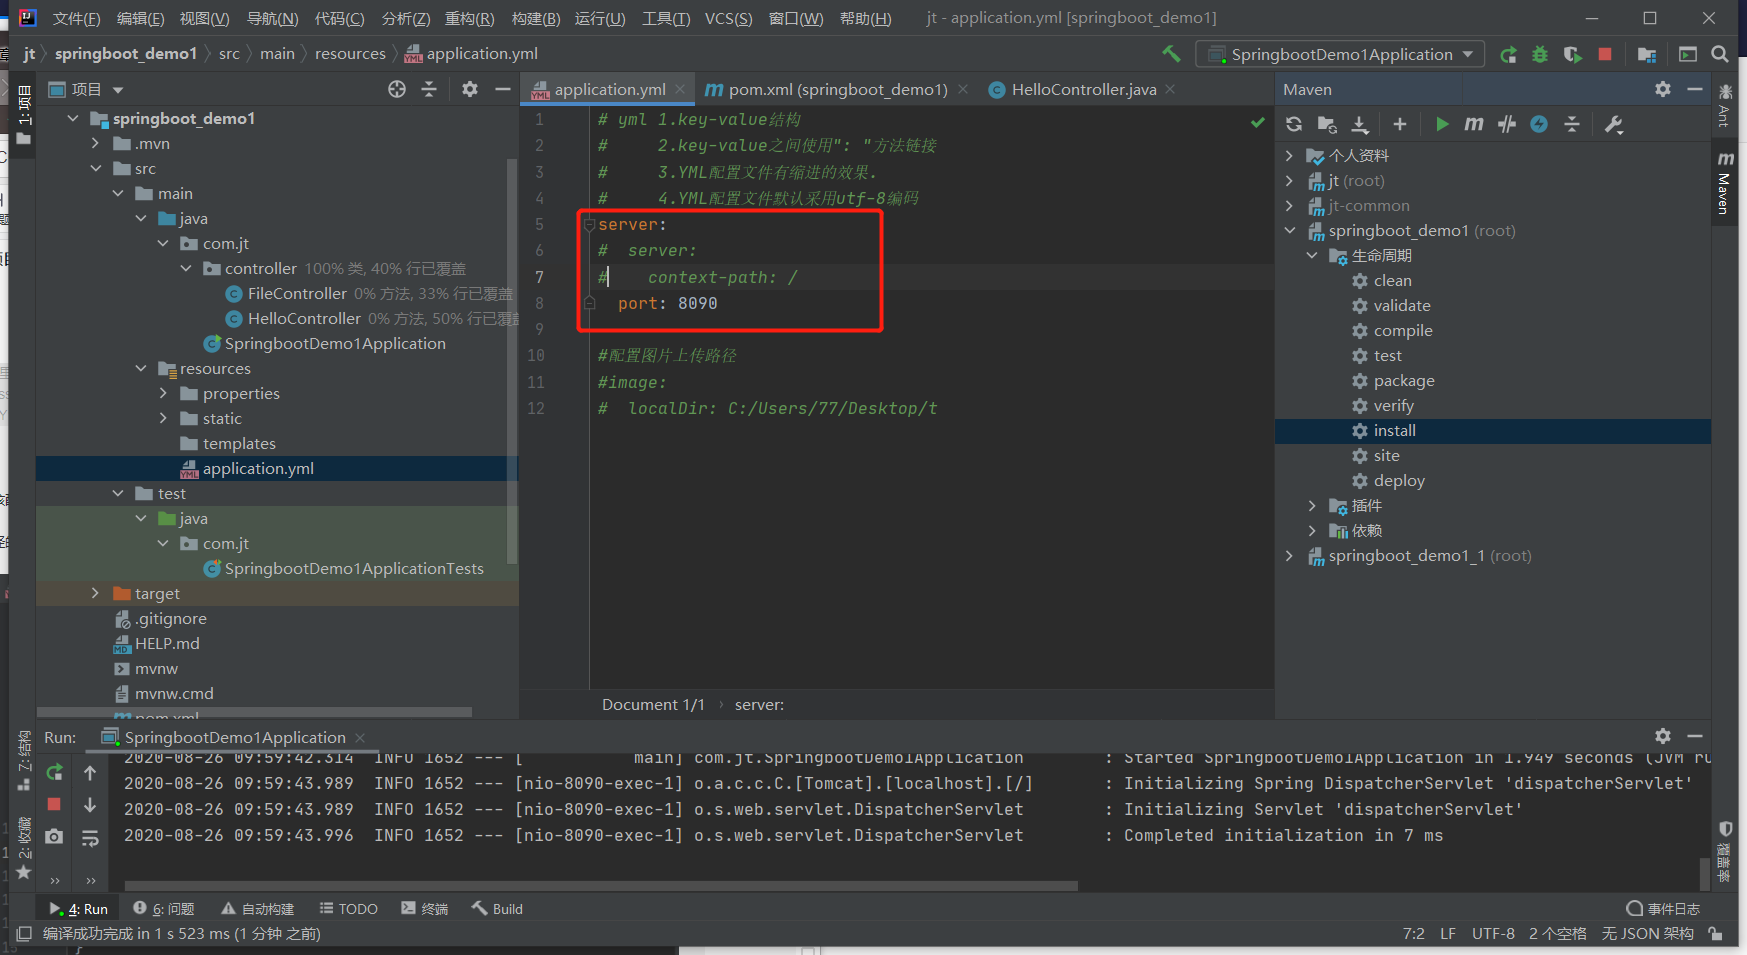Viewport: 1747px width, 955px height.
Task: Click the port value 8090 in editor
Action: pos(697,303)
